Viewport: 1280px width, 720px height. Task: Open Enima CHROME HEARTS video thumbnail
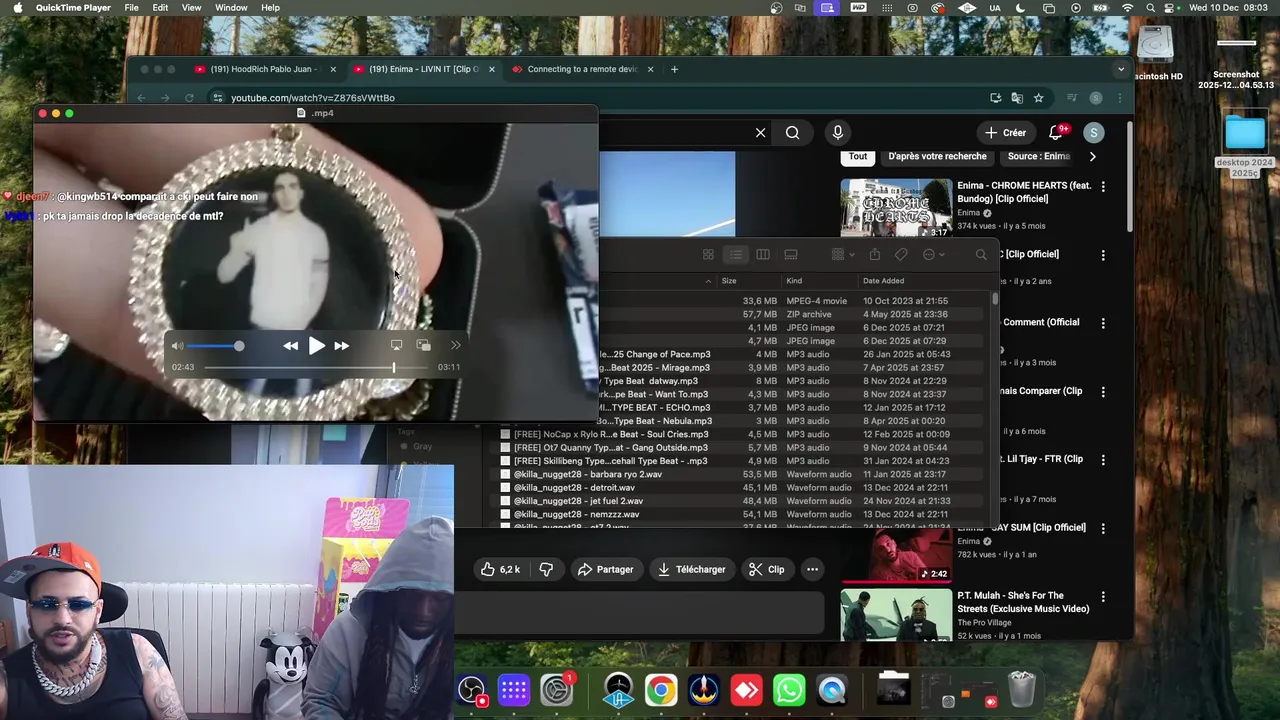[x=896, y=208]
